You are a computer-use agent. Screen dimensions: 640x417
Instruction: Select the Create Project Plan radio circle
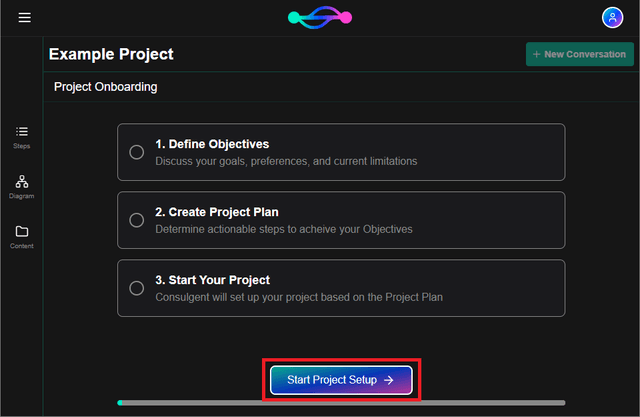[137, 220]
